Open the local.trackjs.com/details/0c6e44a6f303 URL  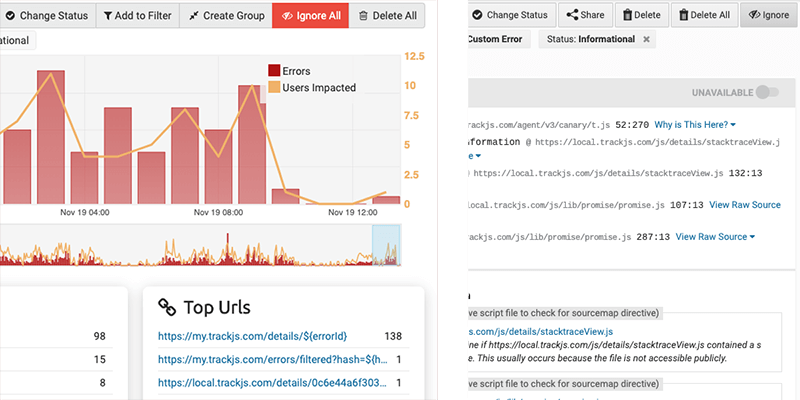(x=272, y=382)
